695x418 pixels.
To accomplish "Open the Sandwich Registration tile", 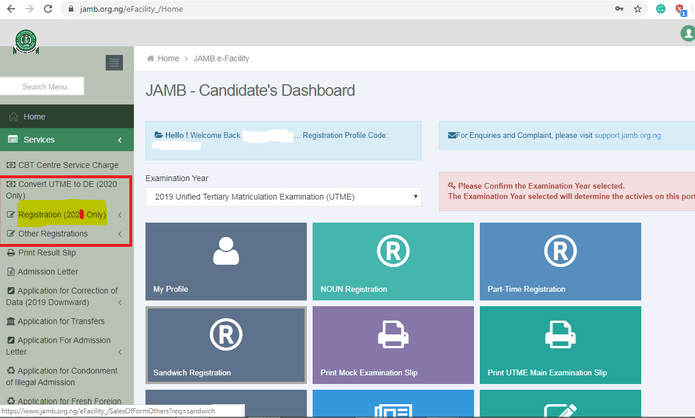I will tap(226, 345).
